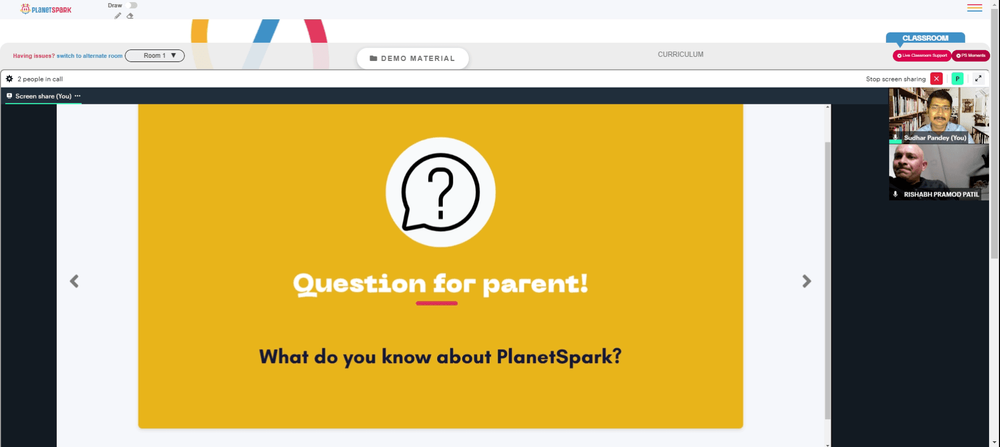This screenshot has height=447, width=1000.
Task: Click the Live Classroom Support button
Action: click(x=922, y=55)
